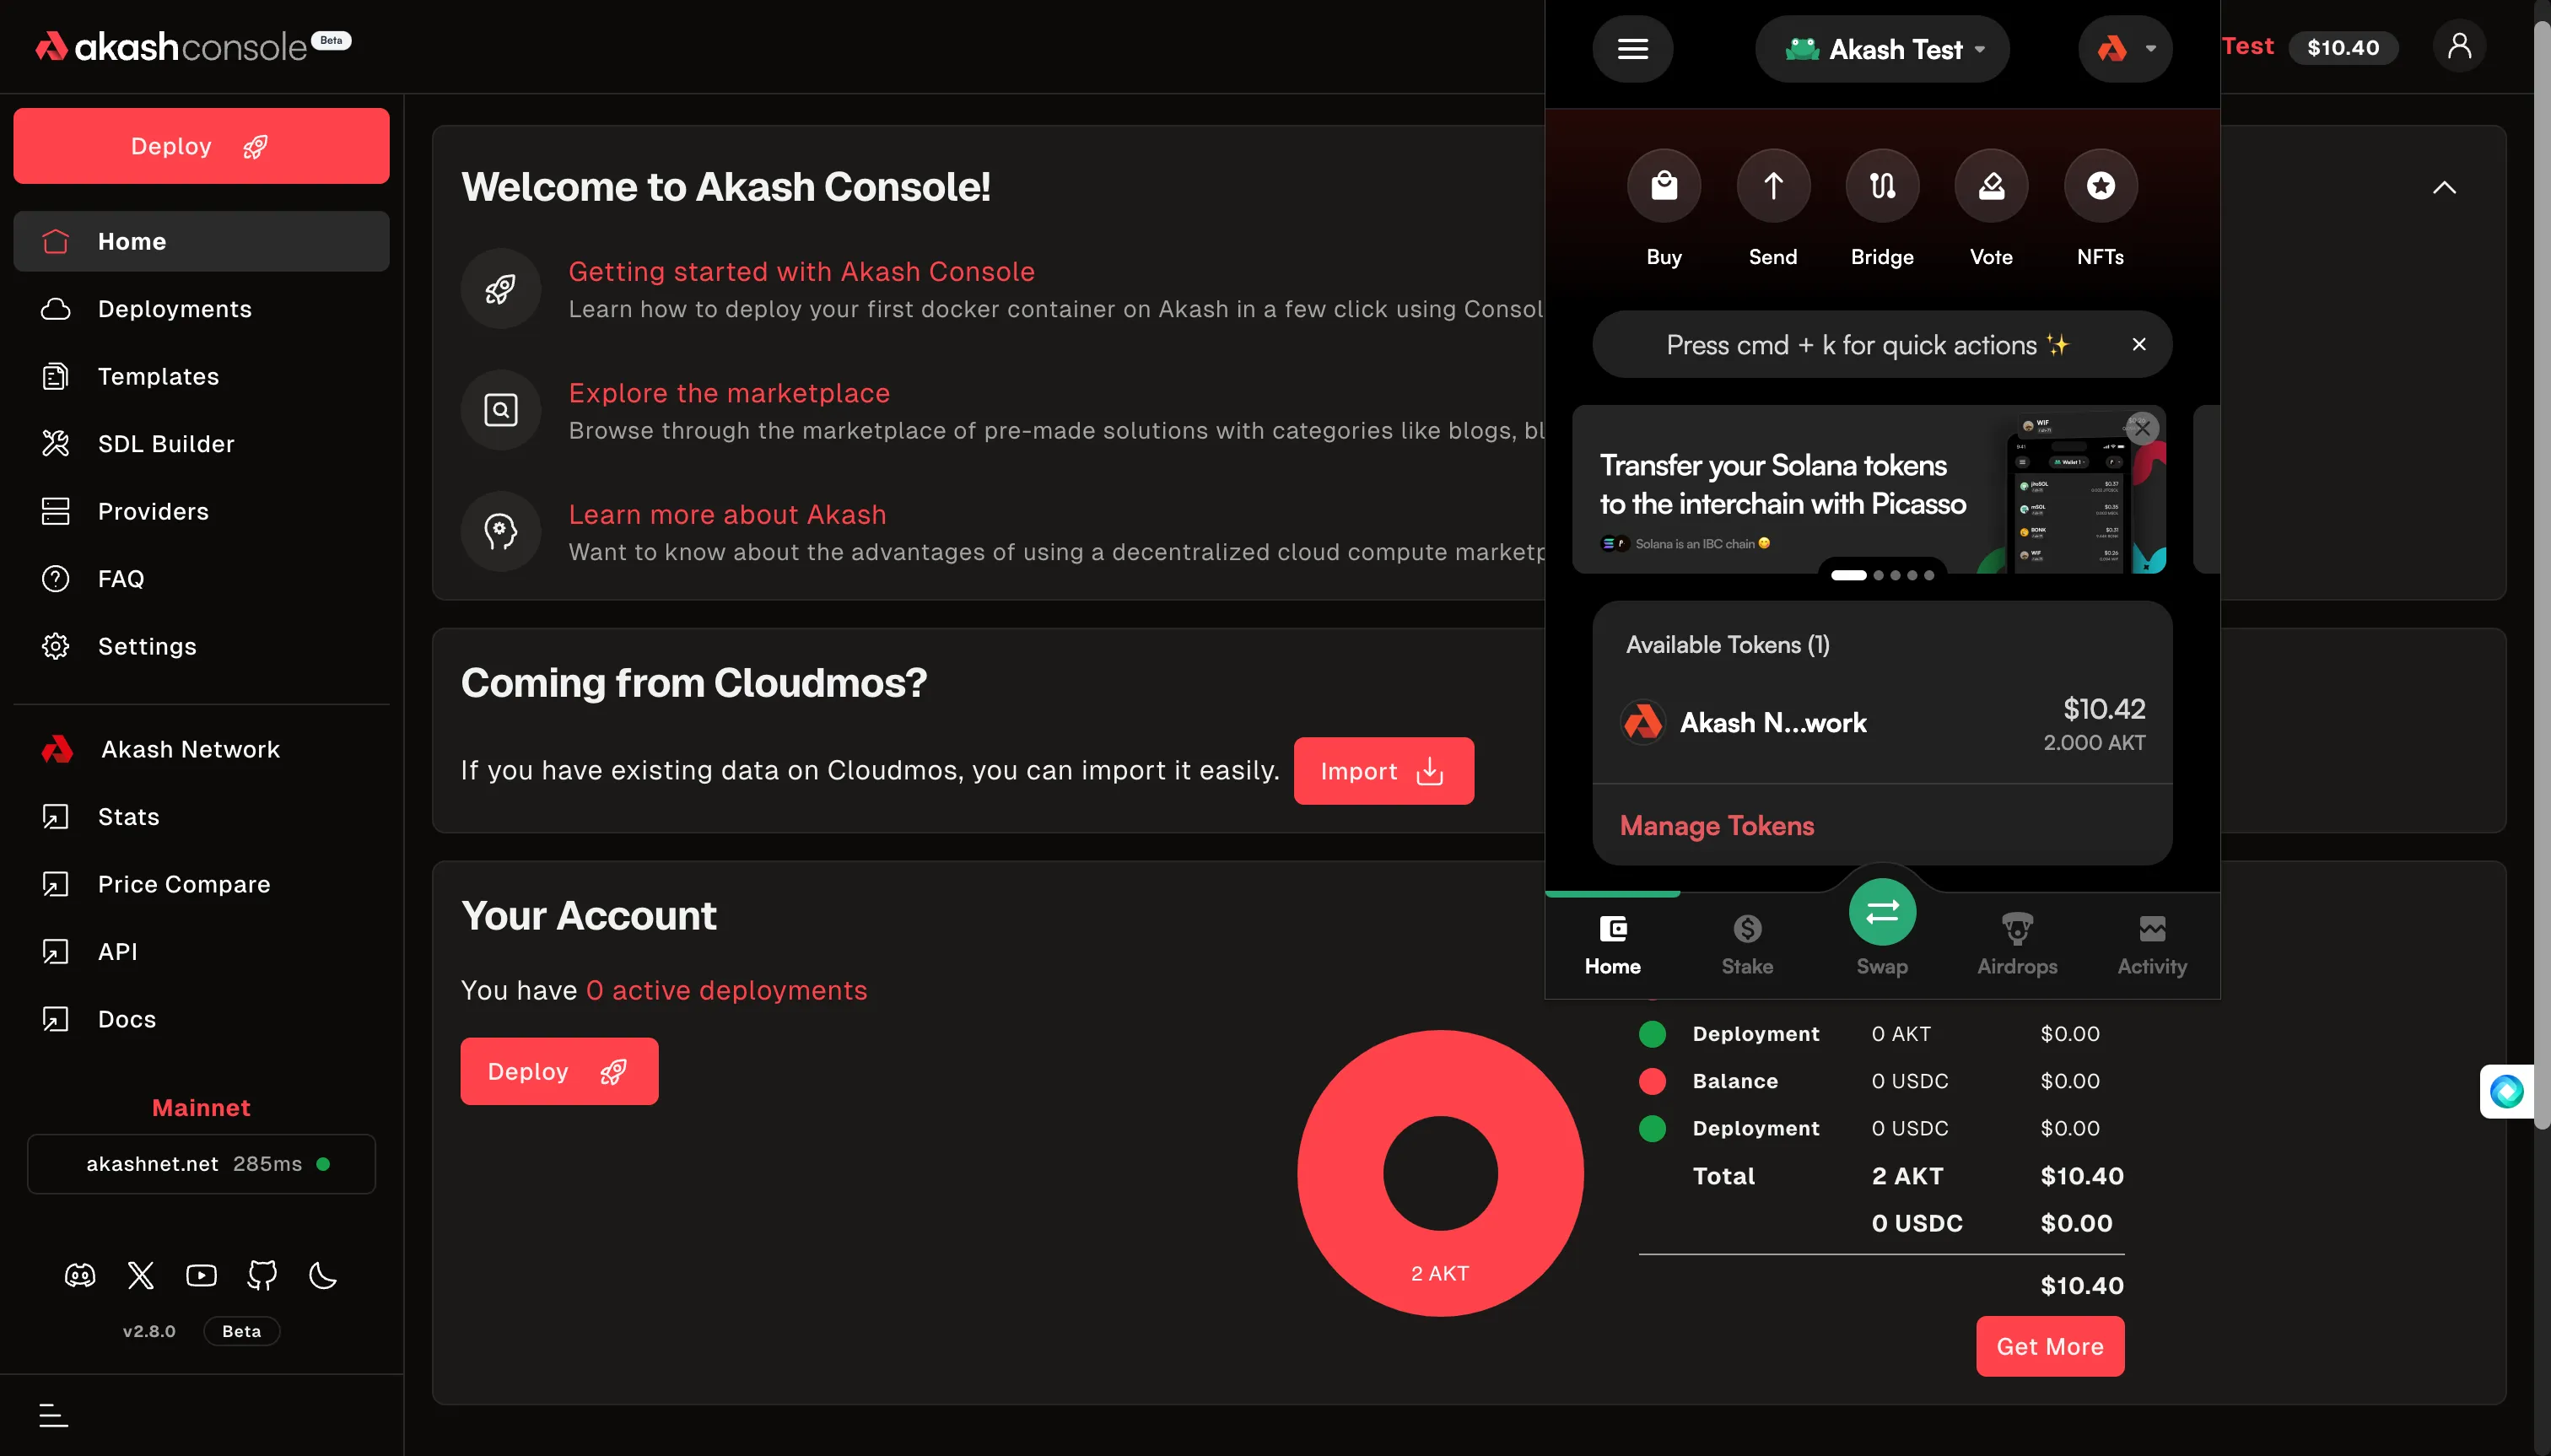
Task: Open the Akash chain selector dropdown
Action: 2125,49
